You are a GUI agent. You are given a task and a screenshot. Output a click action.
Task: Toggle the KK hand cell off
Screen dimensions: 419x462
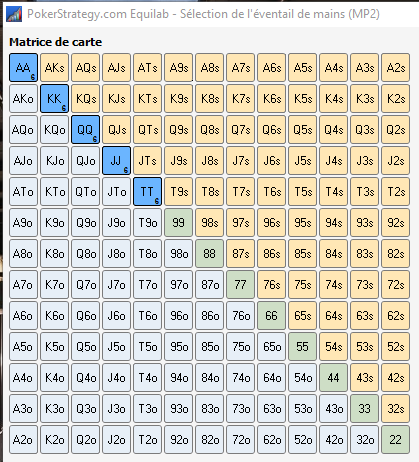(x=54, y=99)
